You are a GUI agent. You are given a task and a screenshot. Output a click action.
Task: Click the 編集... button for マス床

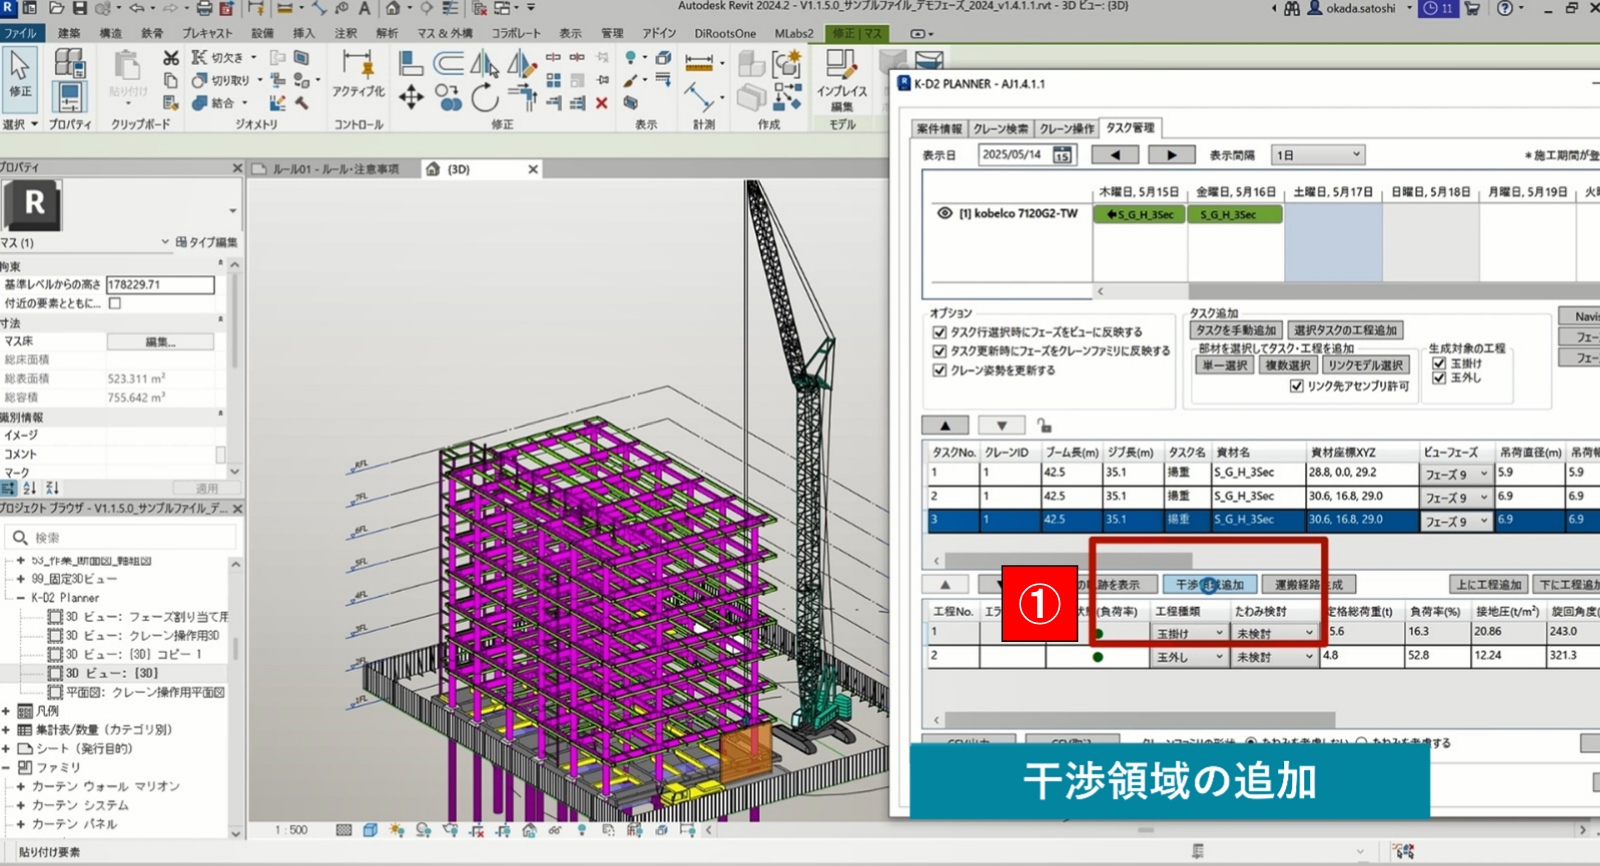(160, 342)
